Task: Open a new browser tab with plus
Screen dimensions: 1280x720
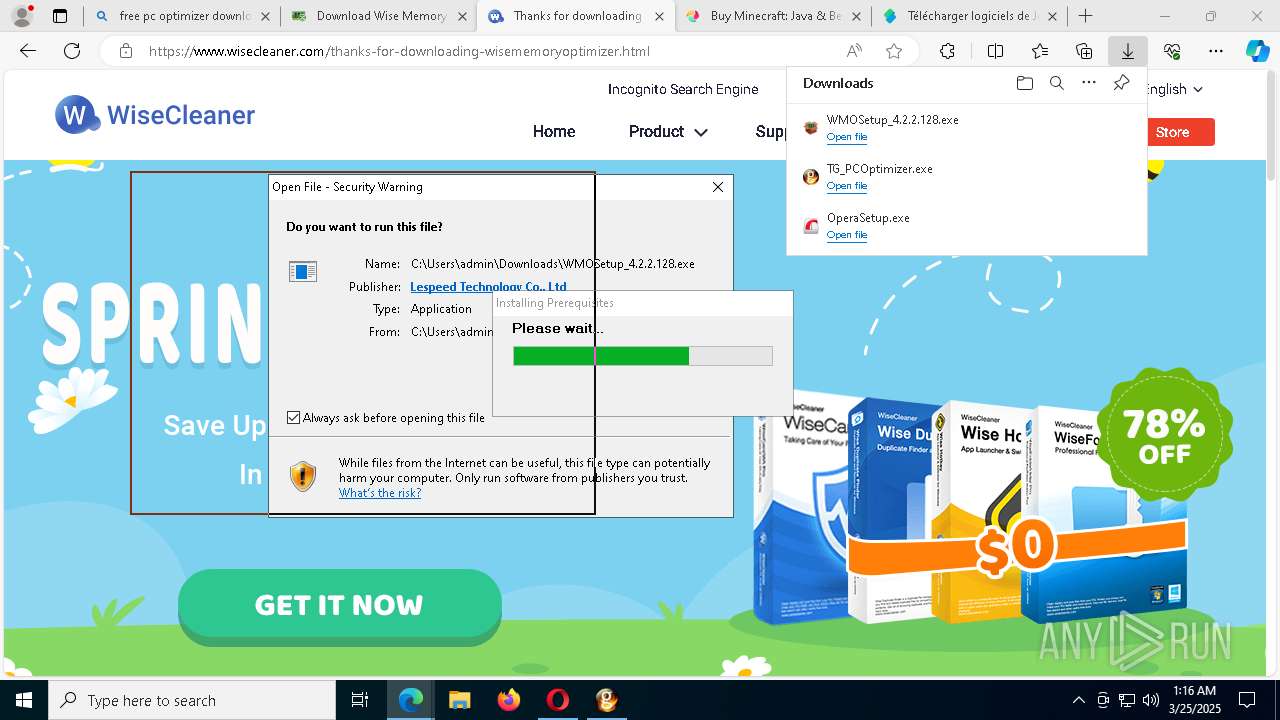Action: tap(1085, 16)
